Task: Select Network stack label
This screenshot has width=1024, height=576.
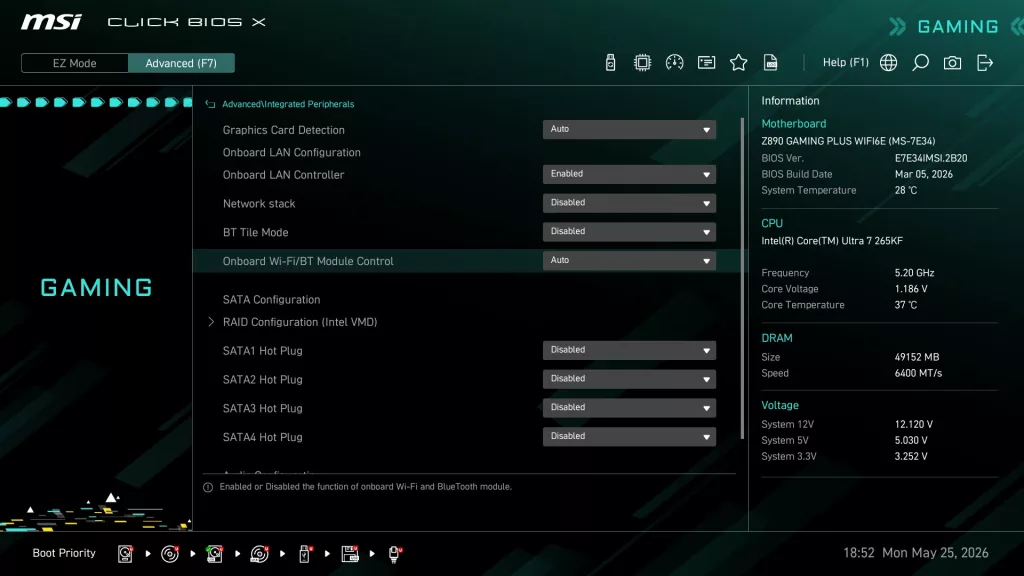Action: tap(259, 204)
